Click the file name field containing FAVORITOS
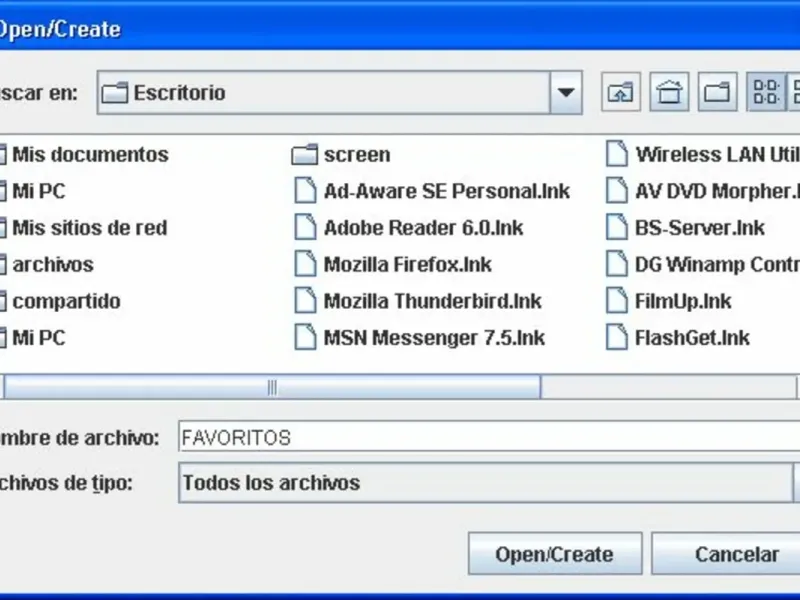Screen dimensions: 800x600 click(x=489, y=437)
